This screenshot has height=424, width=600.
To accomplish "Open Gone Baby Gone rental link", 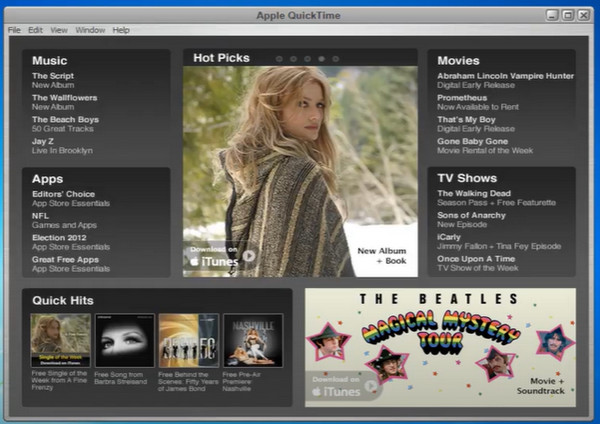I will 485,146.
